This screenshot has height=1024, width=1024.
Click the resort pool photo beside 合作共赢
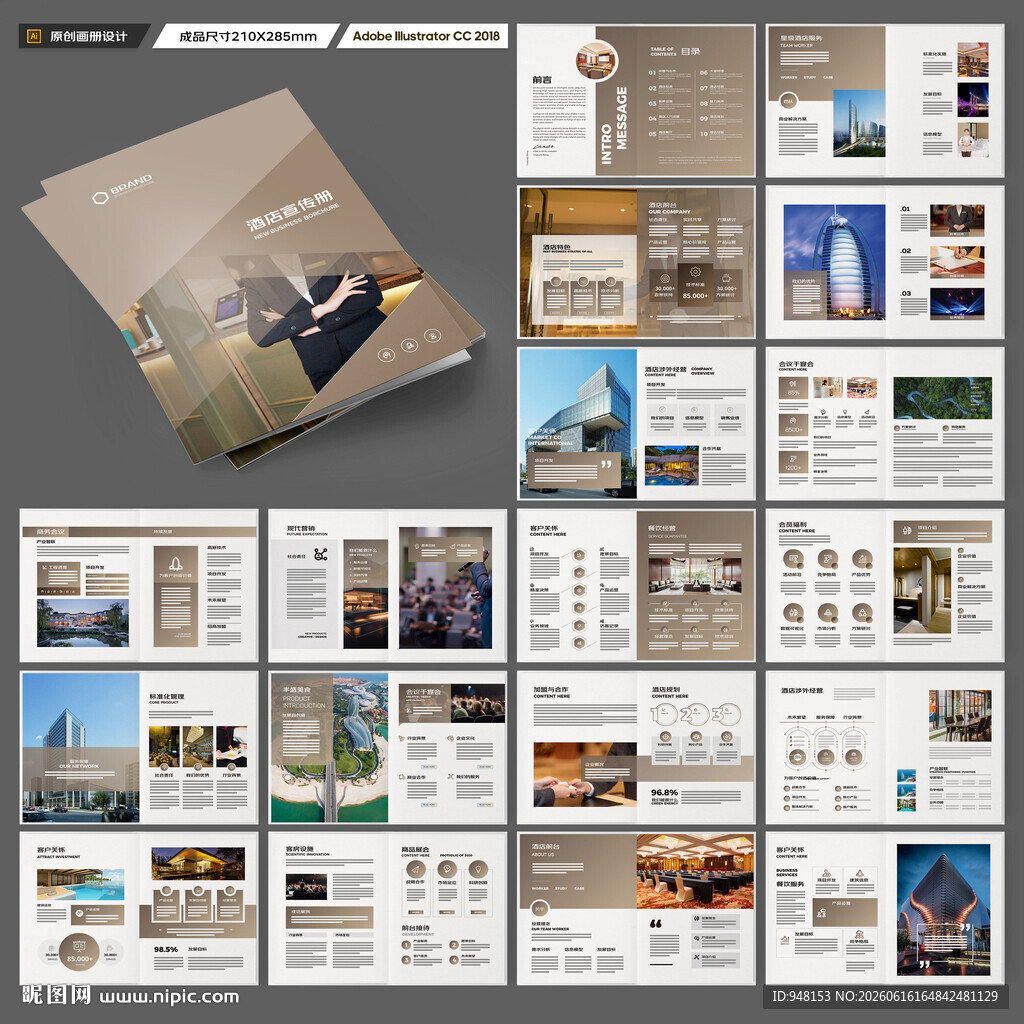click(x=671, y=466)
